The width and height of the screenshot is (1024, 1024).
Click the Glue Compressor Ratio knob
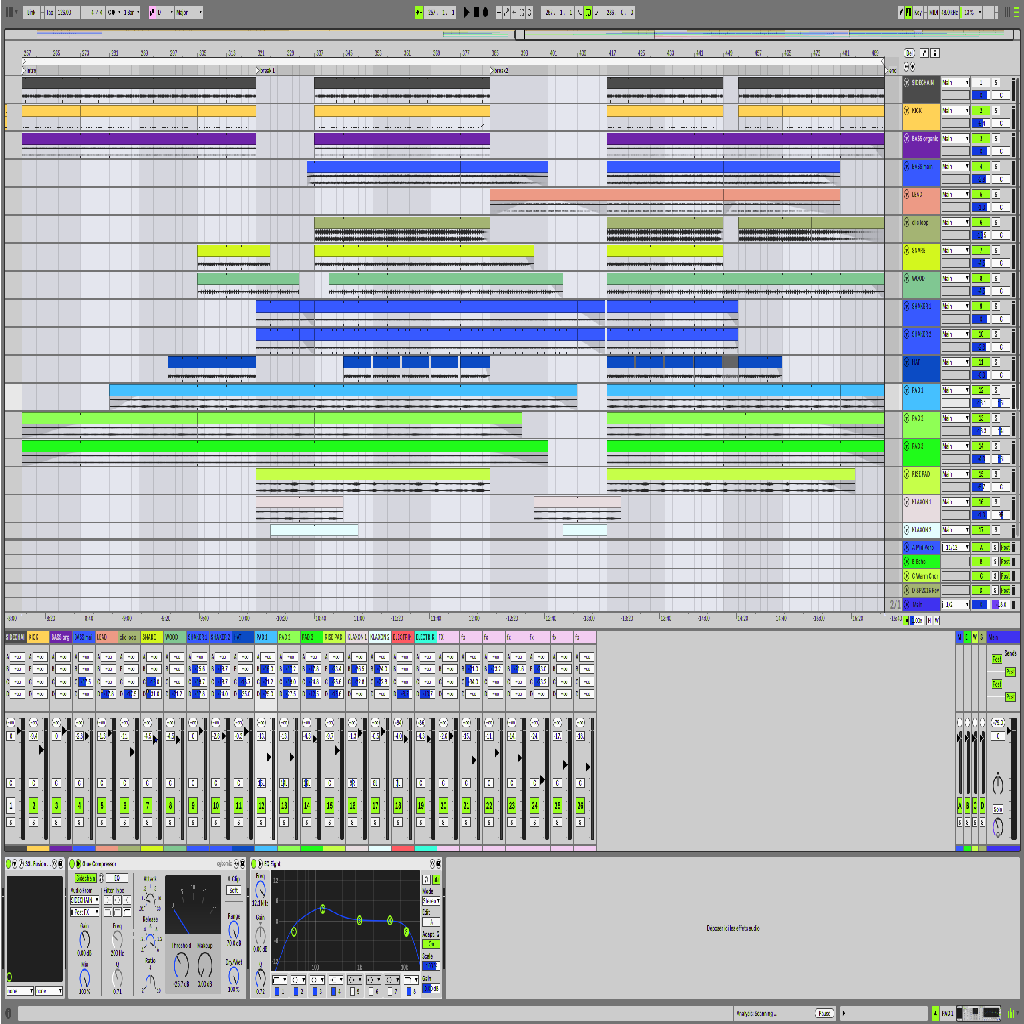point(150,982)
